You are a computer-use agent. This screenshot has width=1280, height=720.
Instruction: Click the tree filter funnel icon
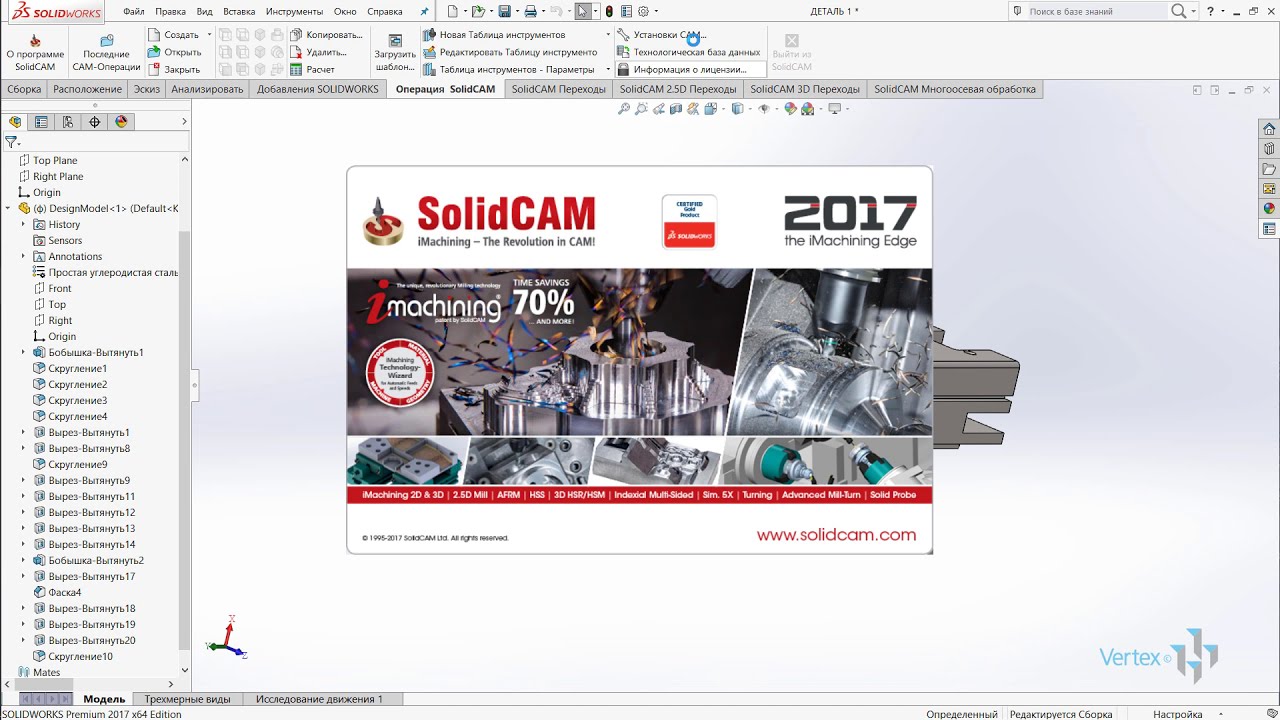click(11, 143)
